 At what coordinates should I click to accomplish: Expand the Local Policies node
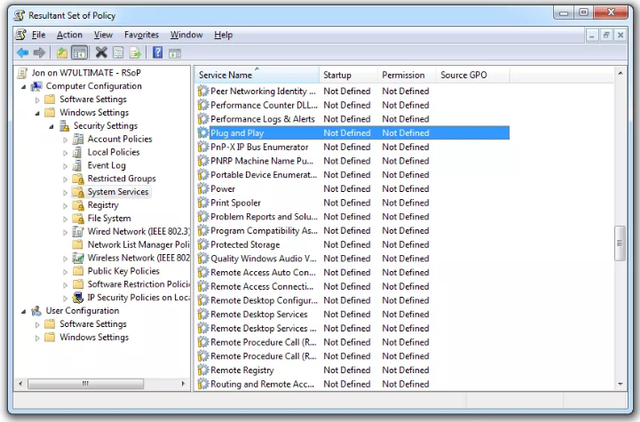[65, 153]
